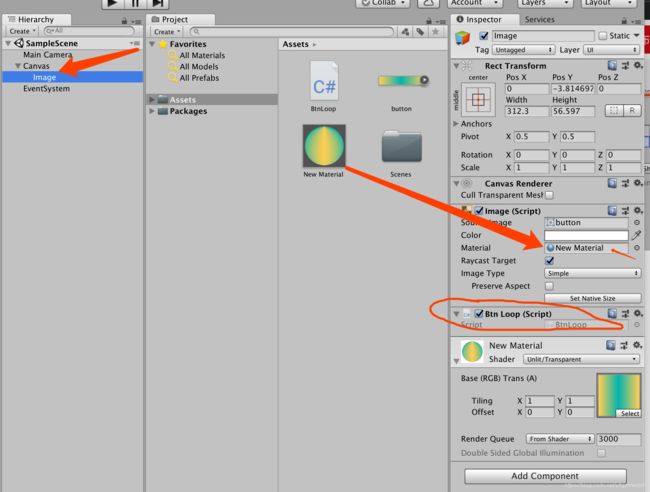Switch to the Hierarchy tab
The height and width of the screenshot is (492, 650).
[x=36, y=19]
